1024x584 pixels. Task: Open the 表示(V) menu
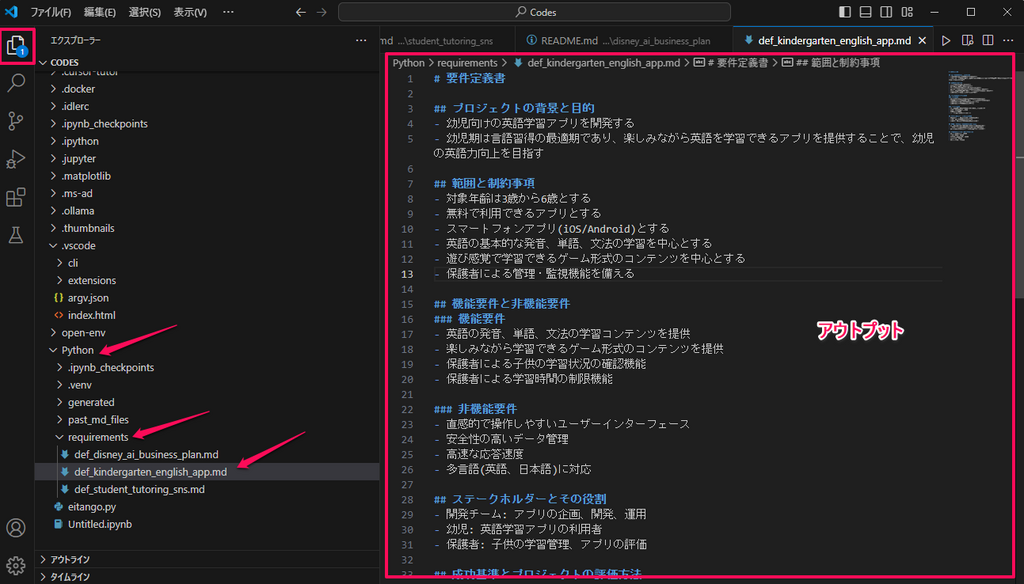point(190,12)
